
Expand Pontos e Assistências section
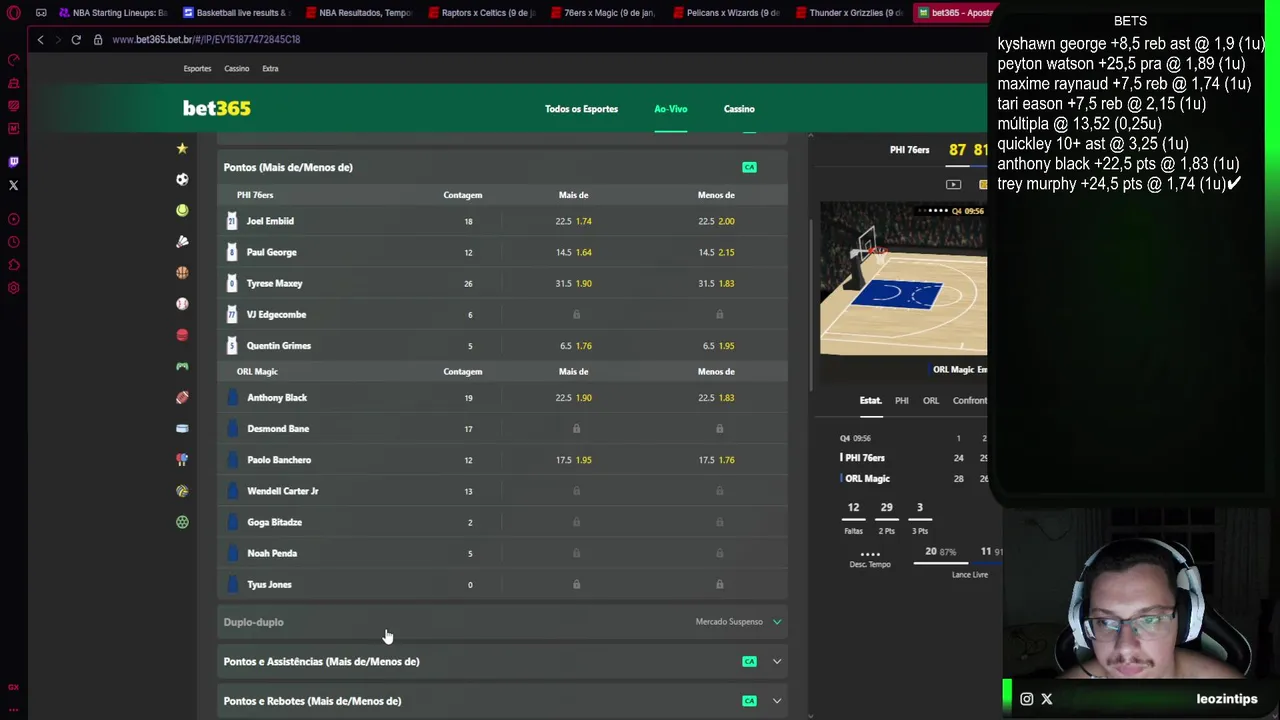coord(503,661)
